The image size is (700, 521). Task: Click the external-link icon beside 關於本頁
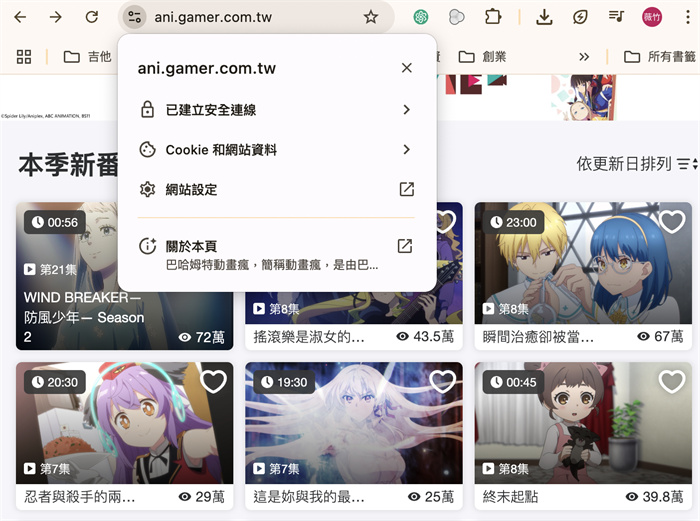(x=404, y=246)
